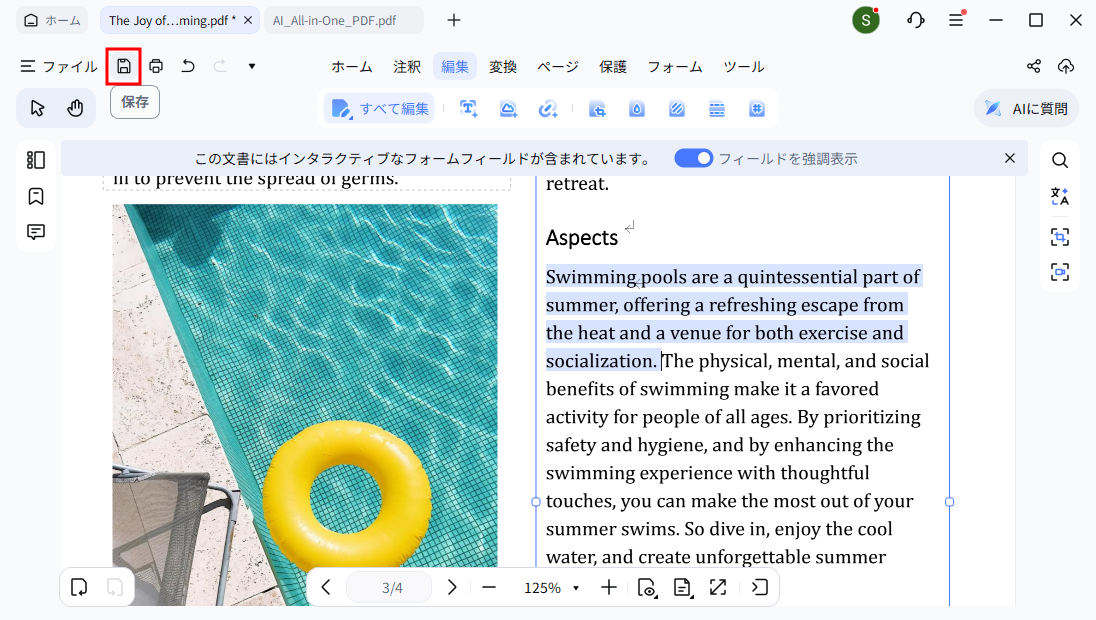
Task: Open the page thumbnails panel
Action: tap(35, 159)
